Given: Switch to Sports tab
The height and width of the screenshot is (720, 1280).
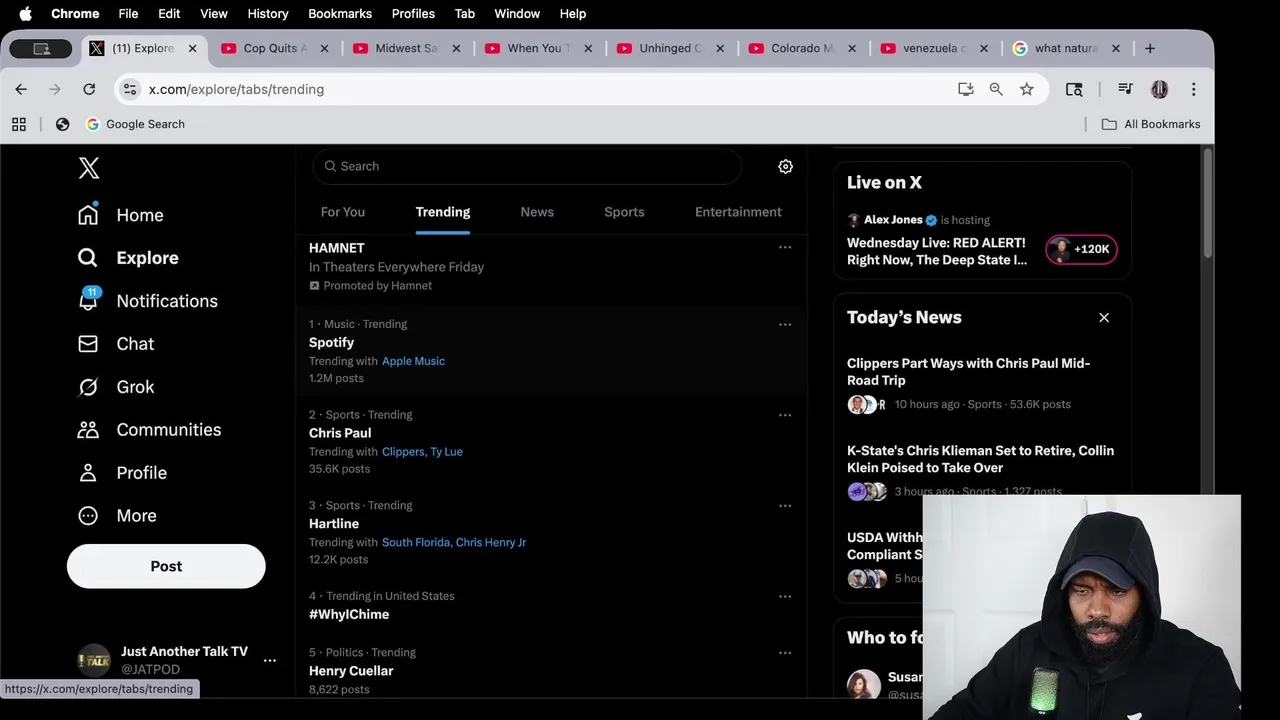Looking at the screenshot, I should click(x=624, y=212).
